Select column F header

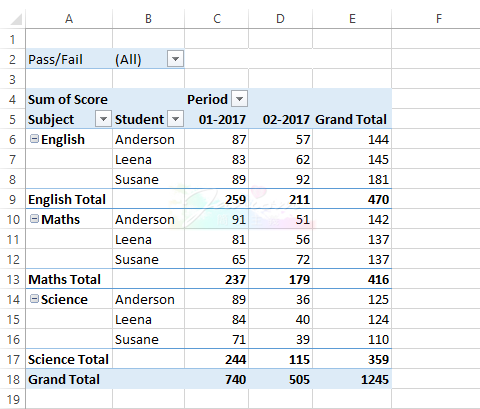439,19
